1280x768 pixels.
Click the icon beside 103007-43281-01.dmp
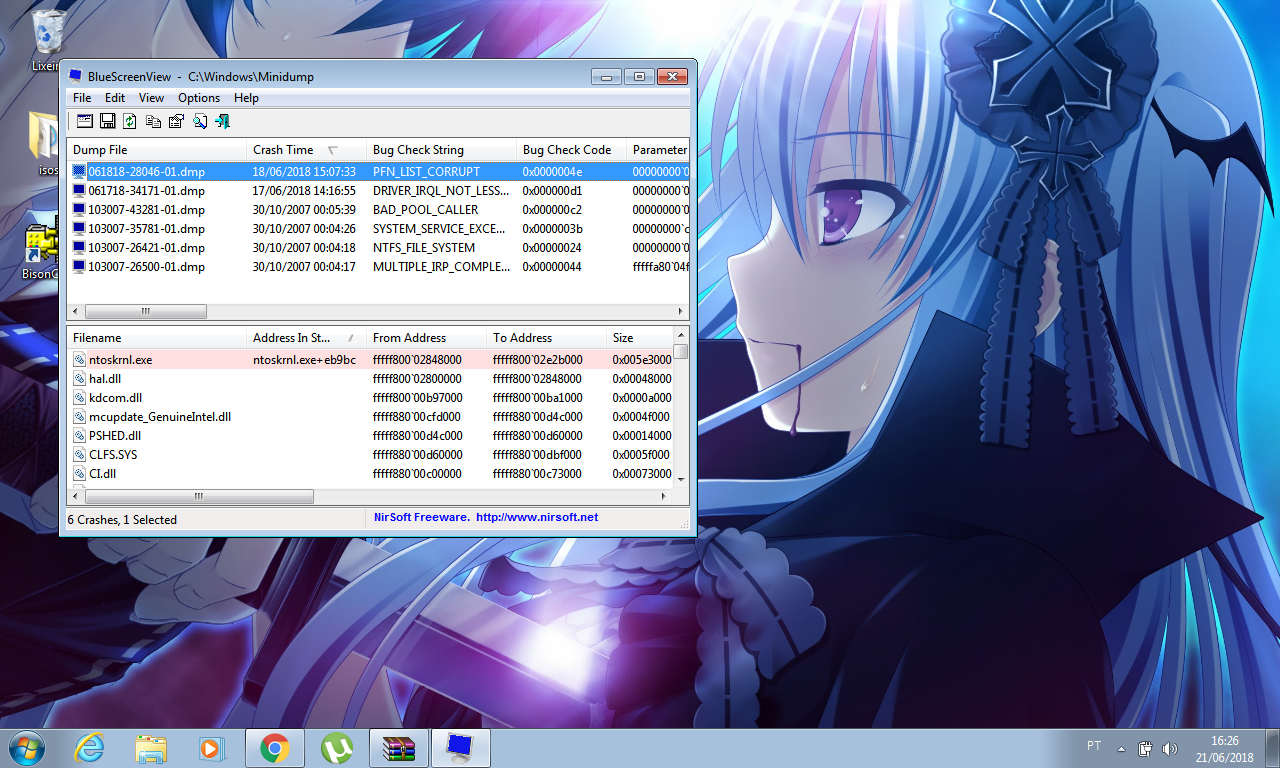[79, 210]
